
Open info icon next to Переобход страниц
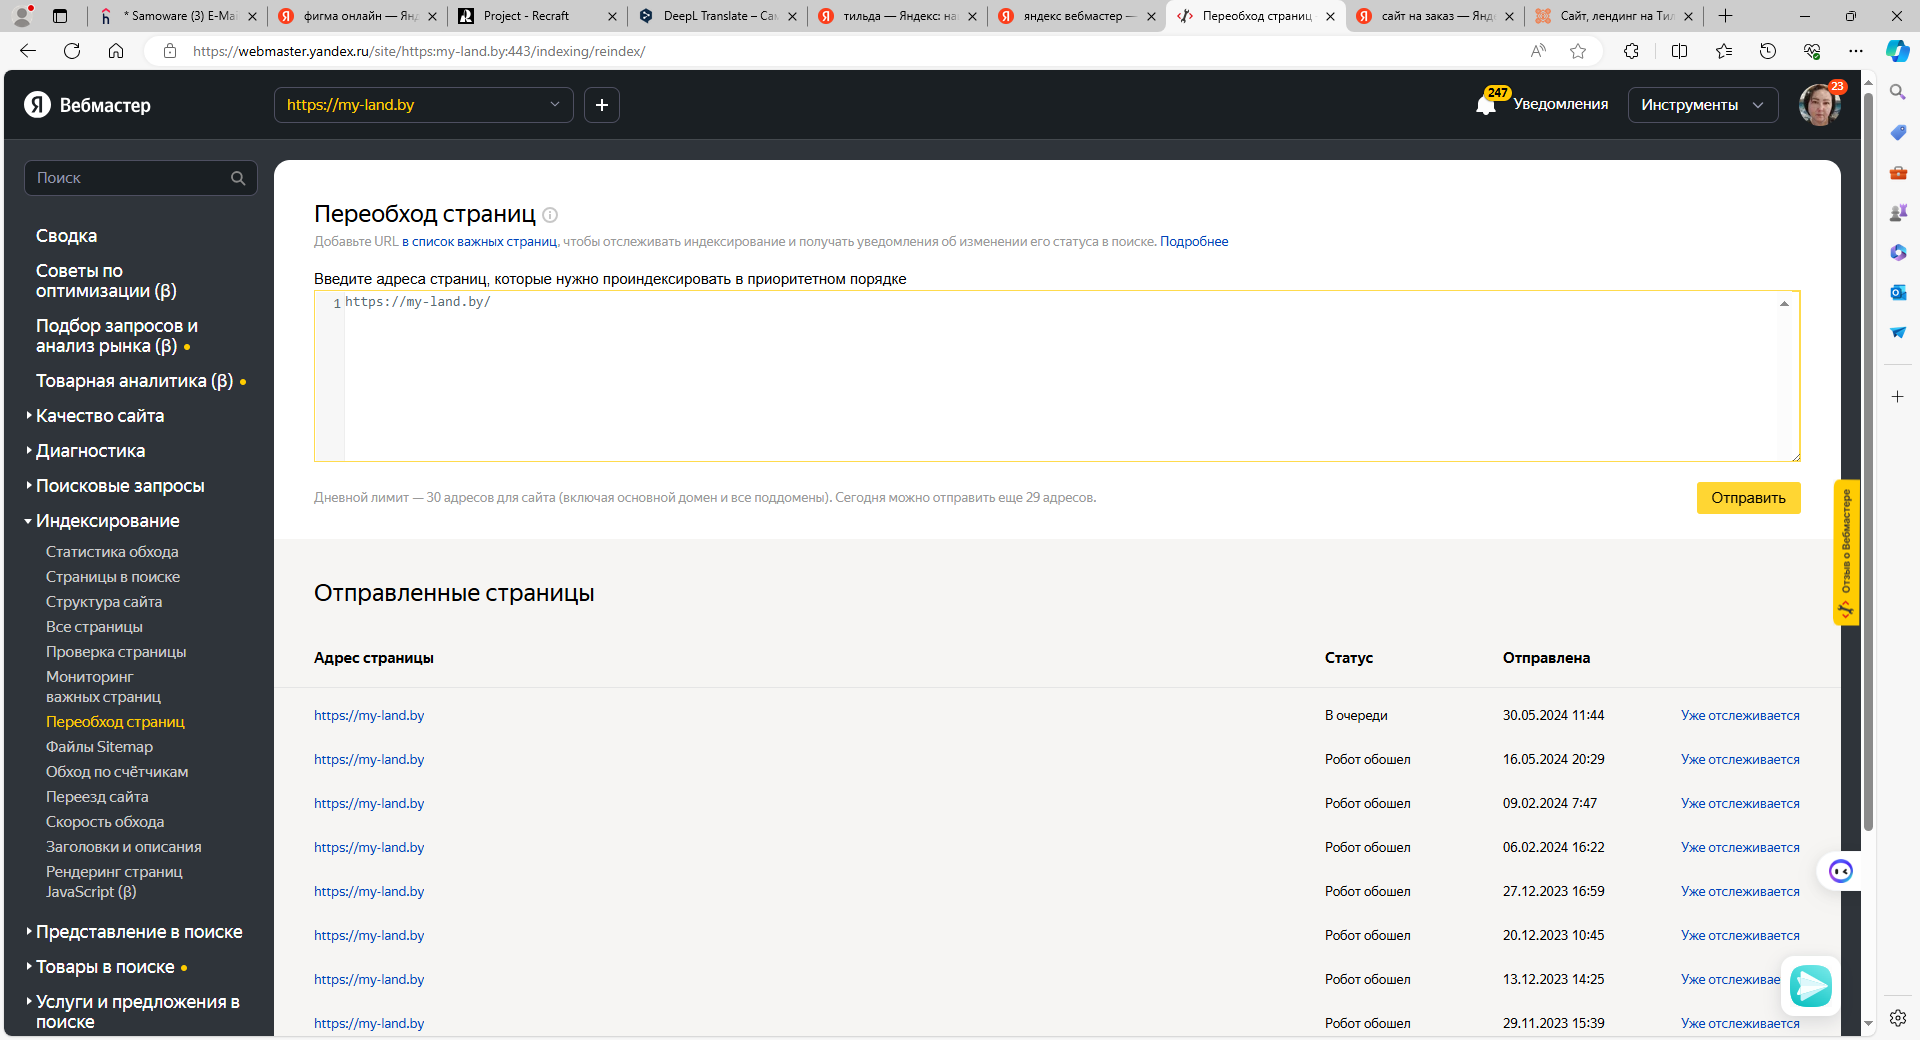(550, 215)
